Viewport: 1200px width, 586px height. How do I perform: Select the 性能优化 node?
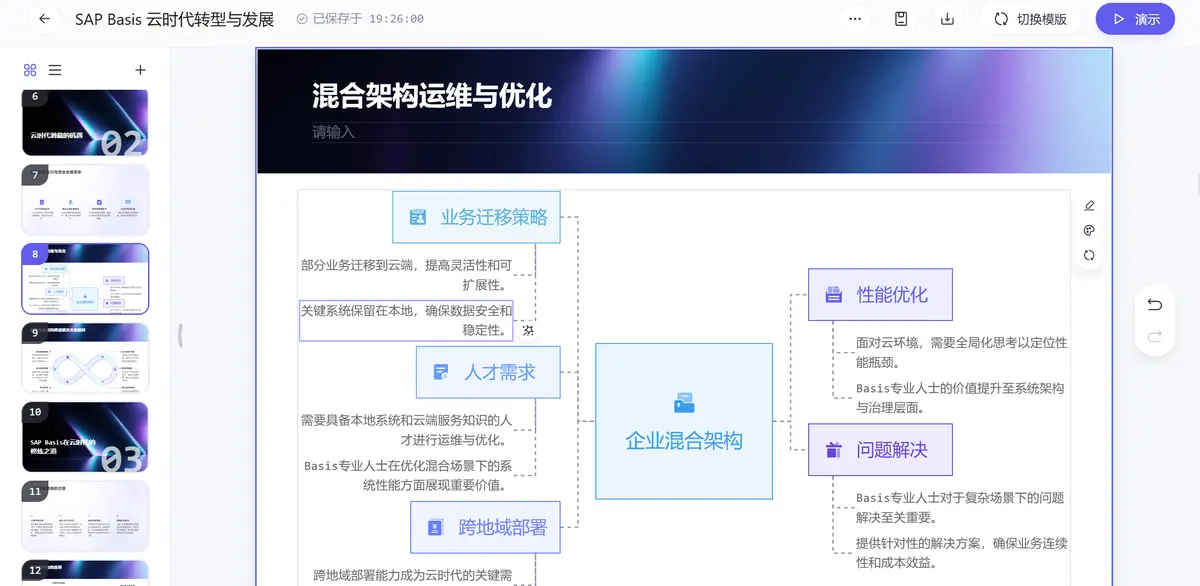pyautogui.click(x=880, y=295)
